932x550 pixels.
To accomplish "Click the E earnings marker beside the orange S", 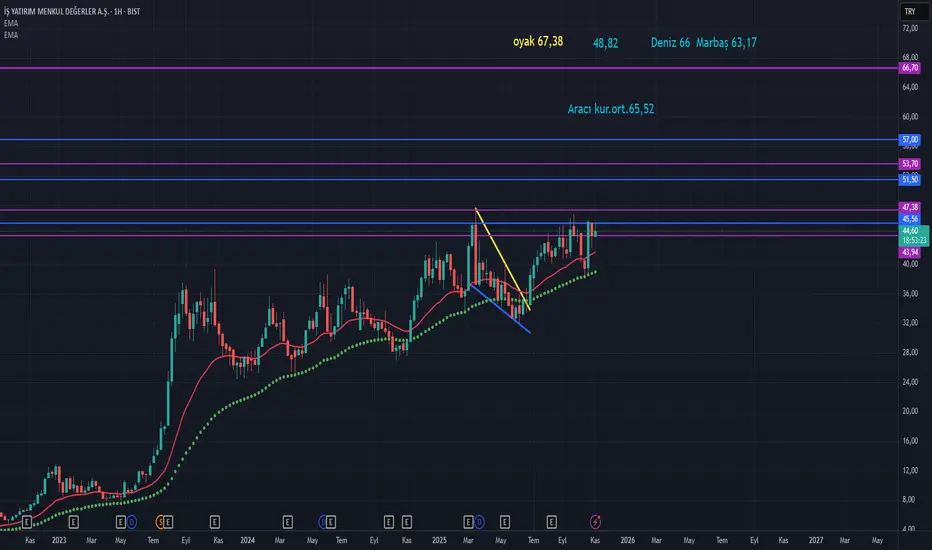I will click(170, 521).
